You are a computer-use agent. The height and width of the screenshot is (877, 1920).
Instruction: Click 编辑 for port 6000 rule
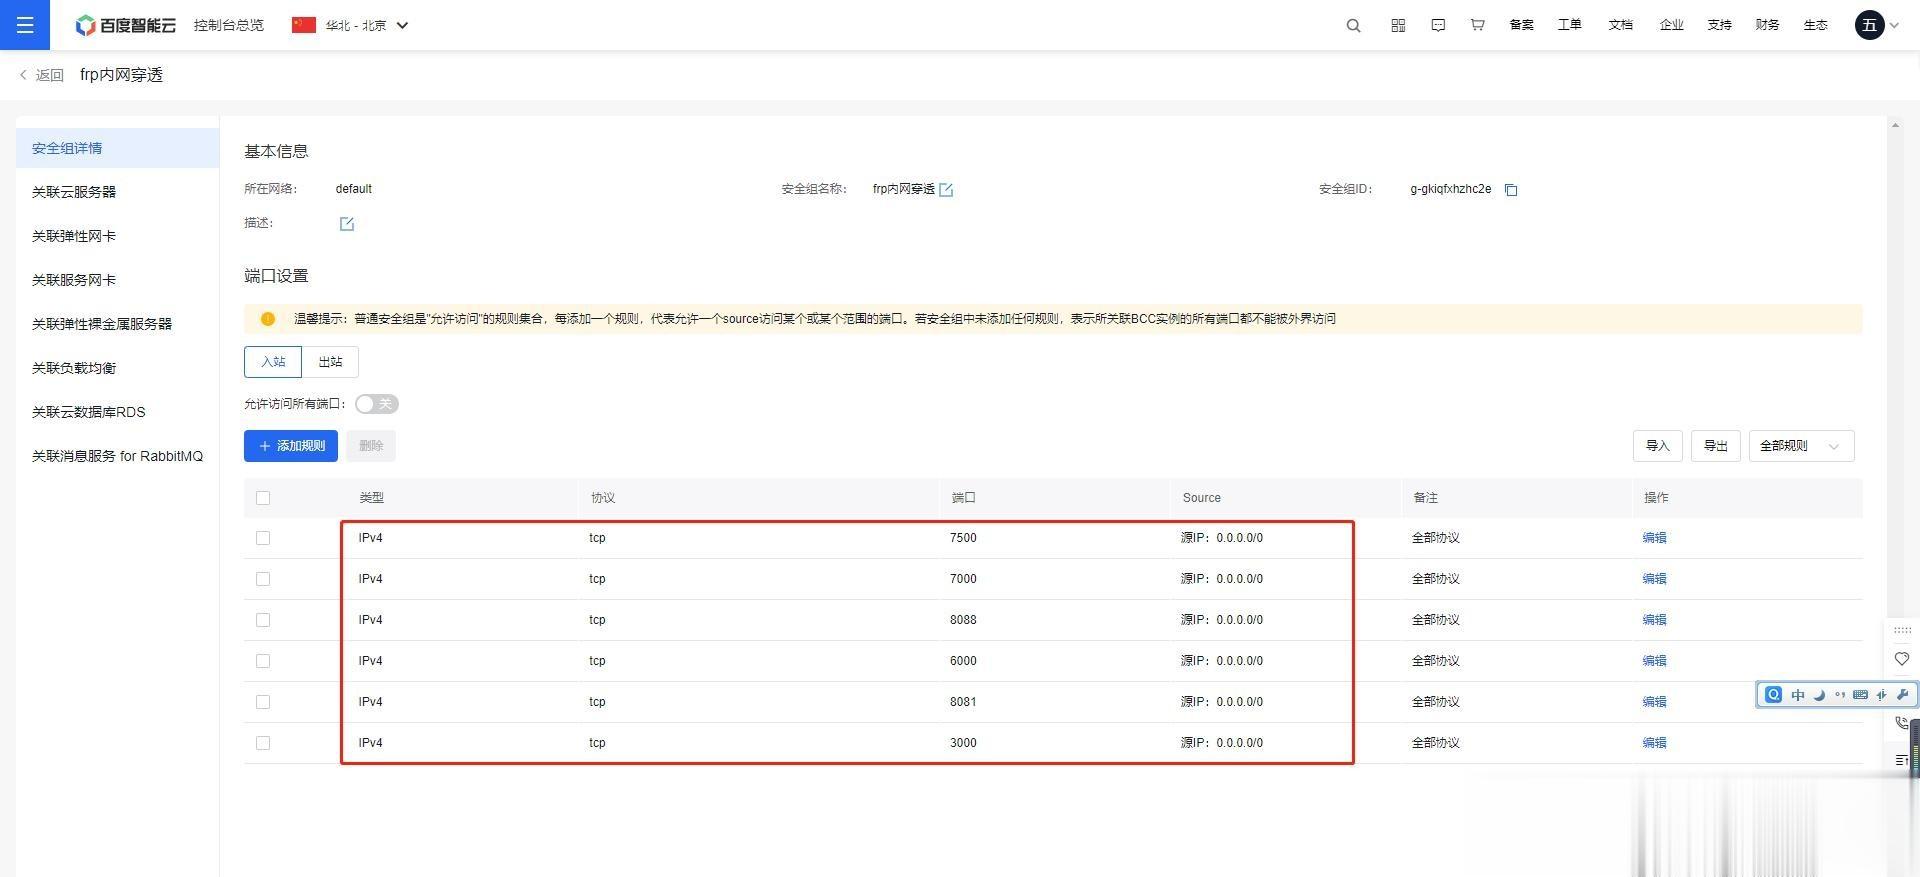click(x=1654, y=661)
